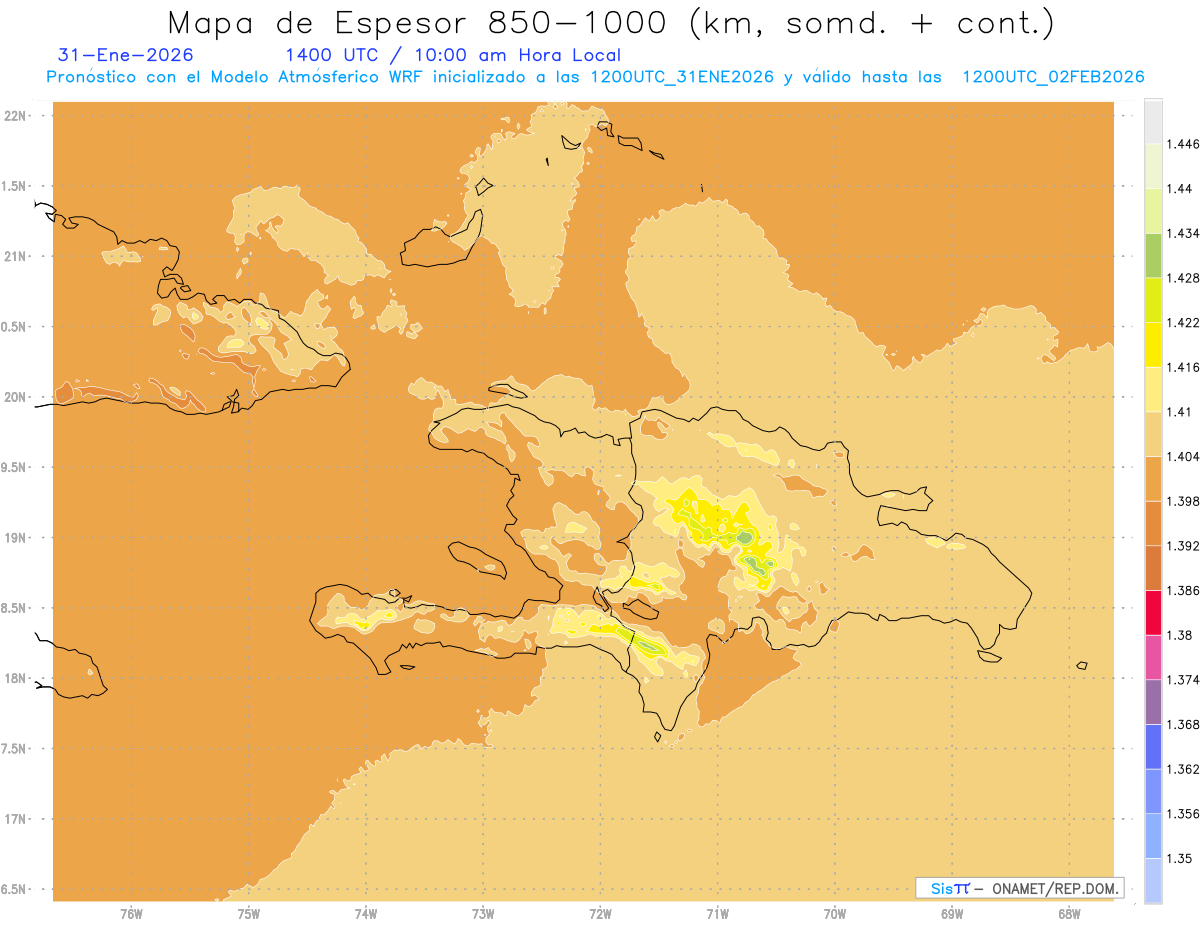Viewport: 1200px width, 927px height.
Task: Click the "70W" longitude label
Action: [835, 914]
